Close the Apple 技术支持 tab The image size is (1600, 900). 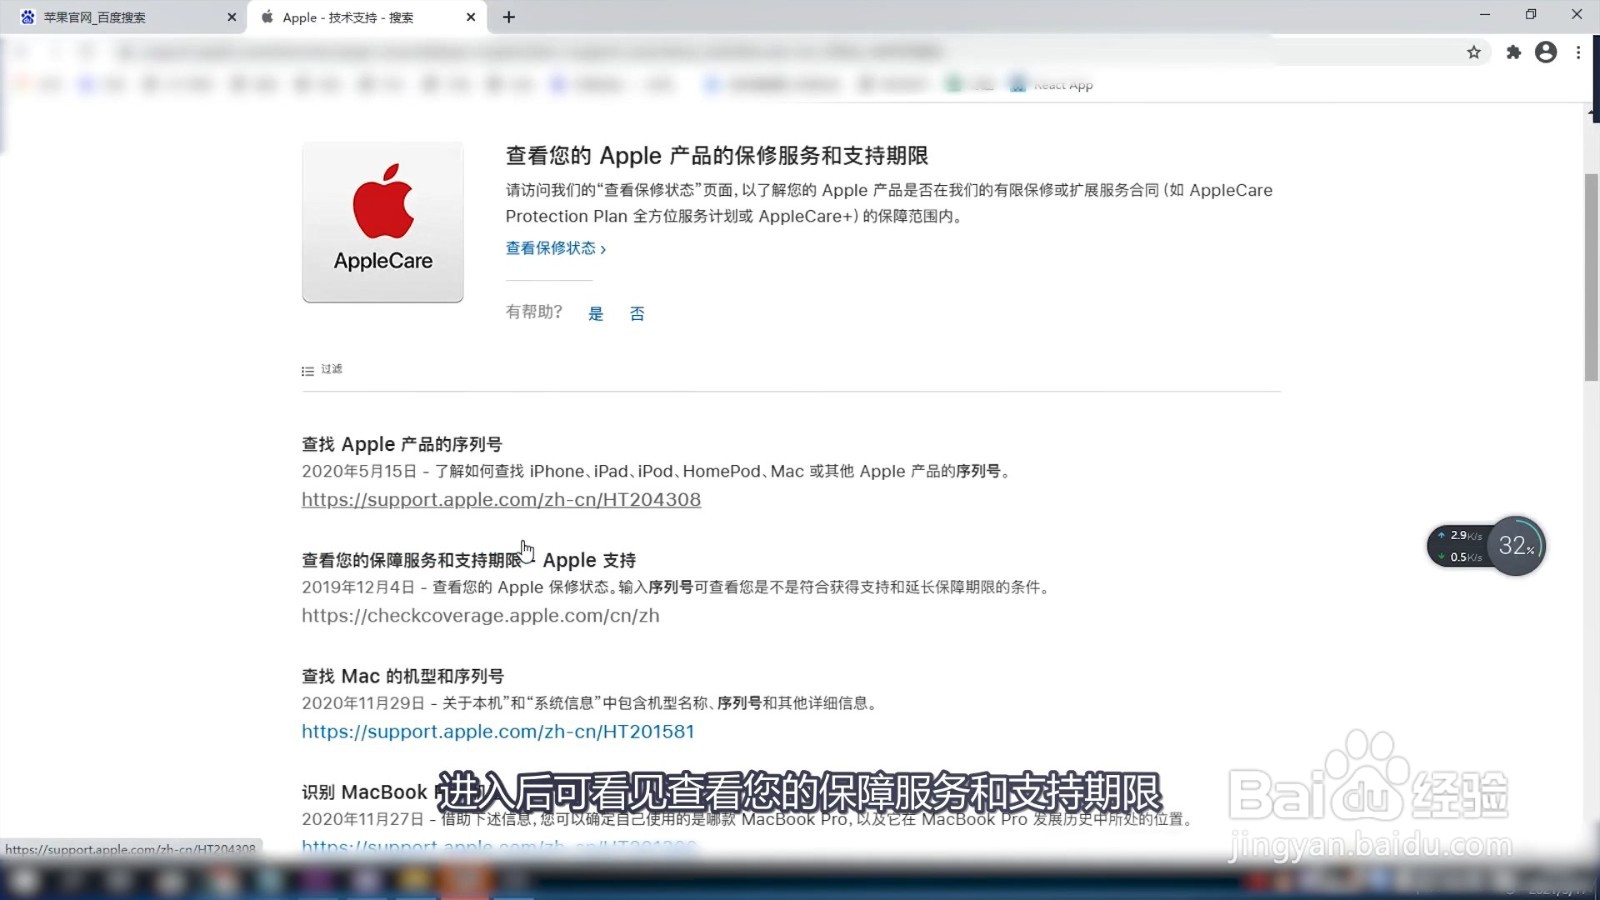click(471, 17)
